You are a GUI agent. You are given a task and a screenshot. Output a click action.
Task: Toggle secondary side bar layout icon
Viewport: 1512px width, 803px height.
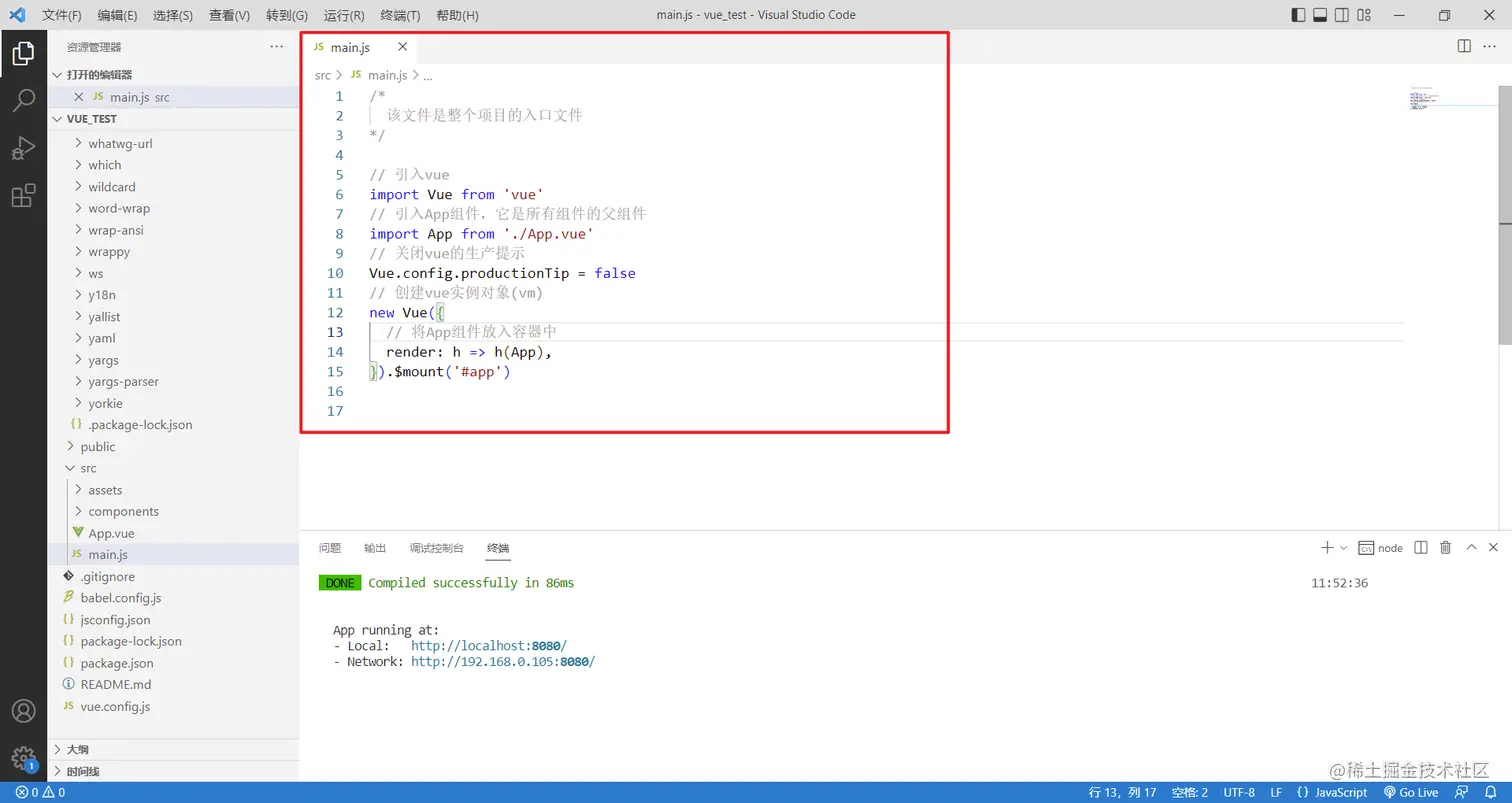tap(1342, 15)
